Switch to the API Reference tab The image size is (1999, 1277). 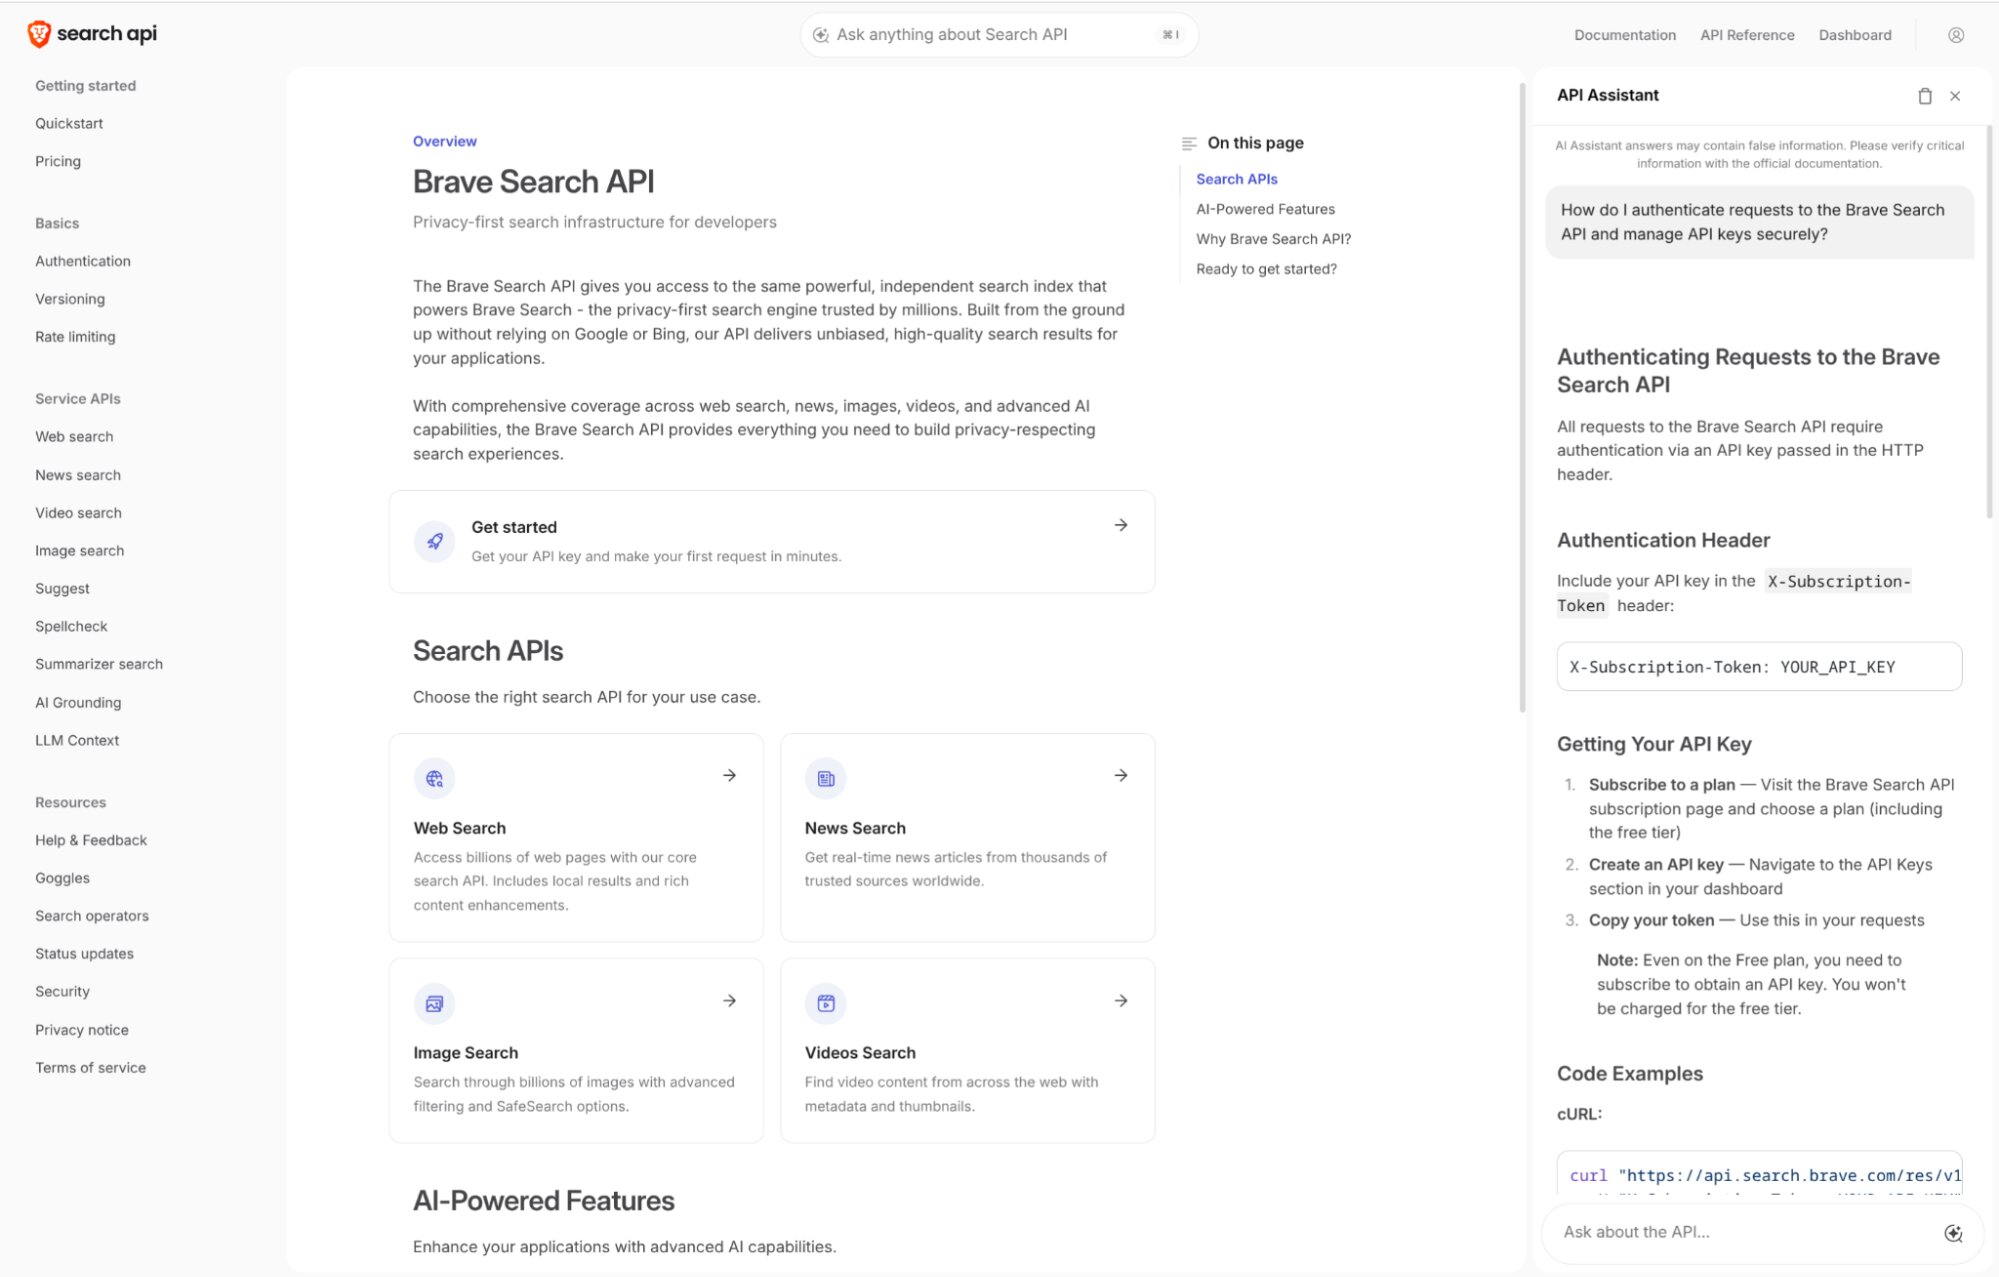point(1746,34)
